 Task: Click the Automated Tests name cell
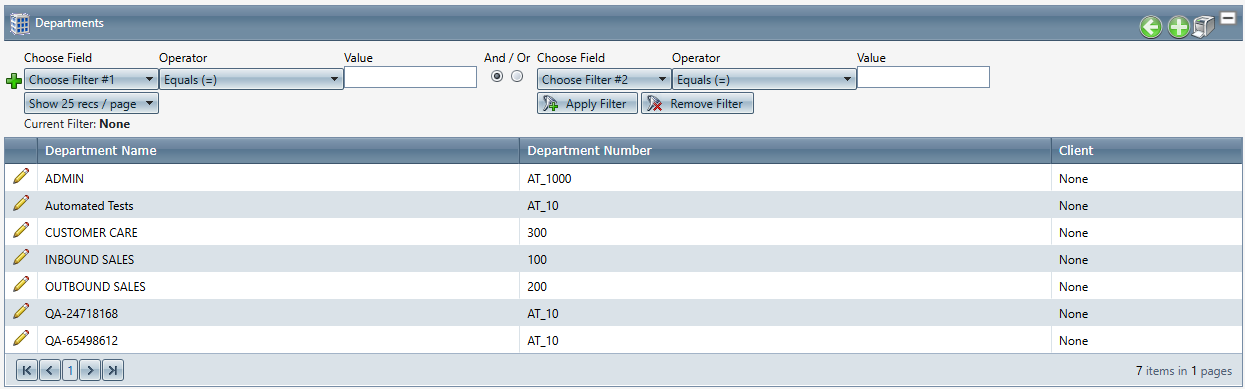click(x=278, y=205)
